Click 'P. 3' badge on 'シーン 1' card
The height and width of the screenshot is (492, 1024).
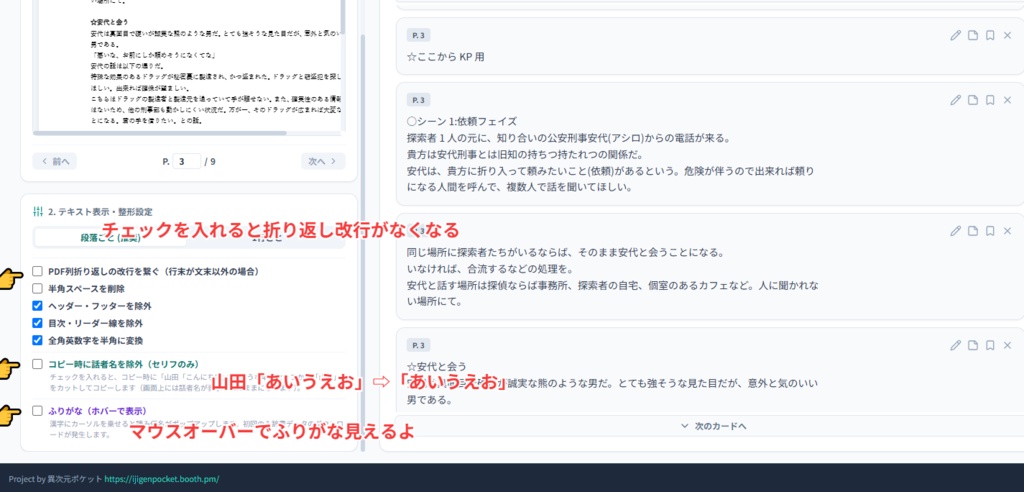pyautogui.click(x=418, y=100)
